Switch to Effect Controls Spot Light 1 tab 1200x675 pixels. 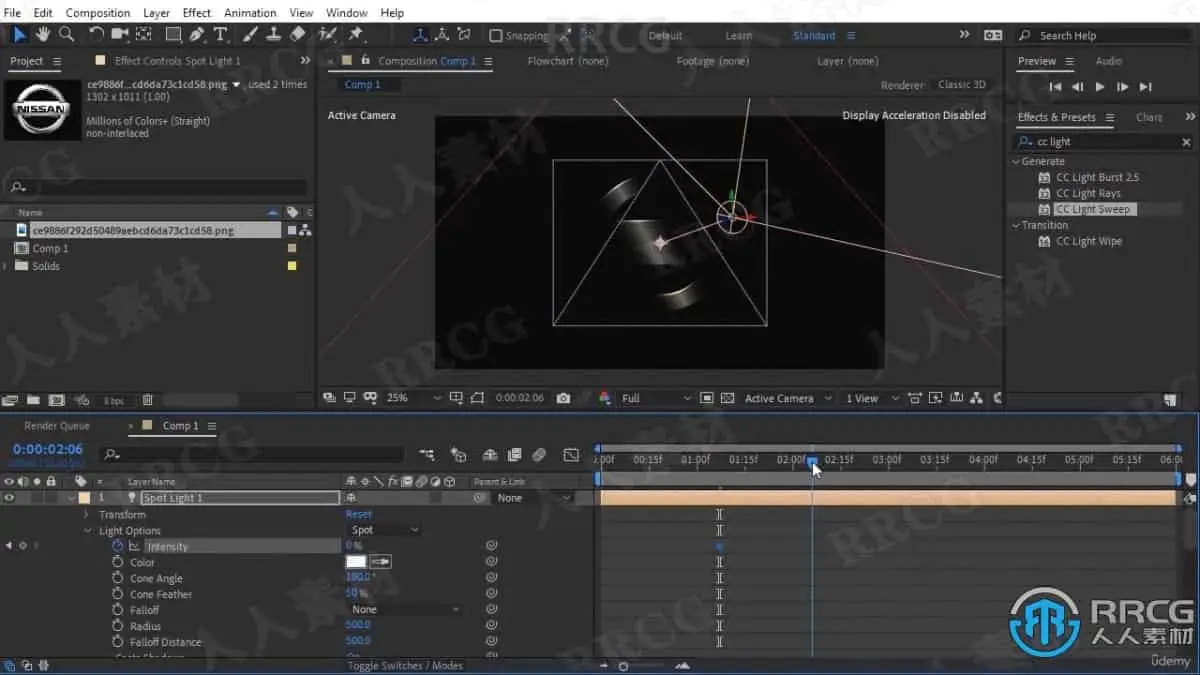click(x=177, y=61)
